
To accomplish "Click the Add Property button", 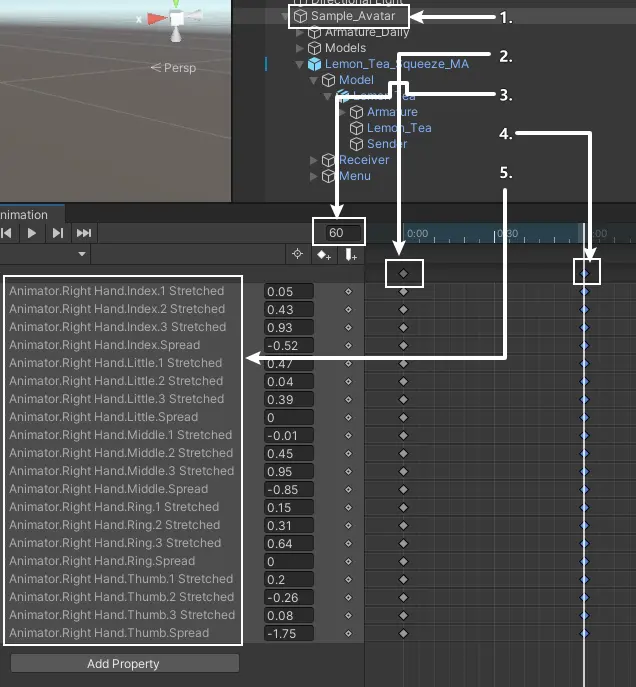I will pos(124,664).
